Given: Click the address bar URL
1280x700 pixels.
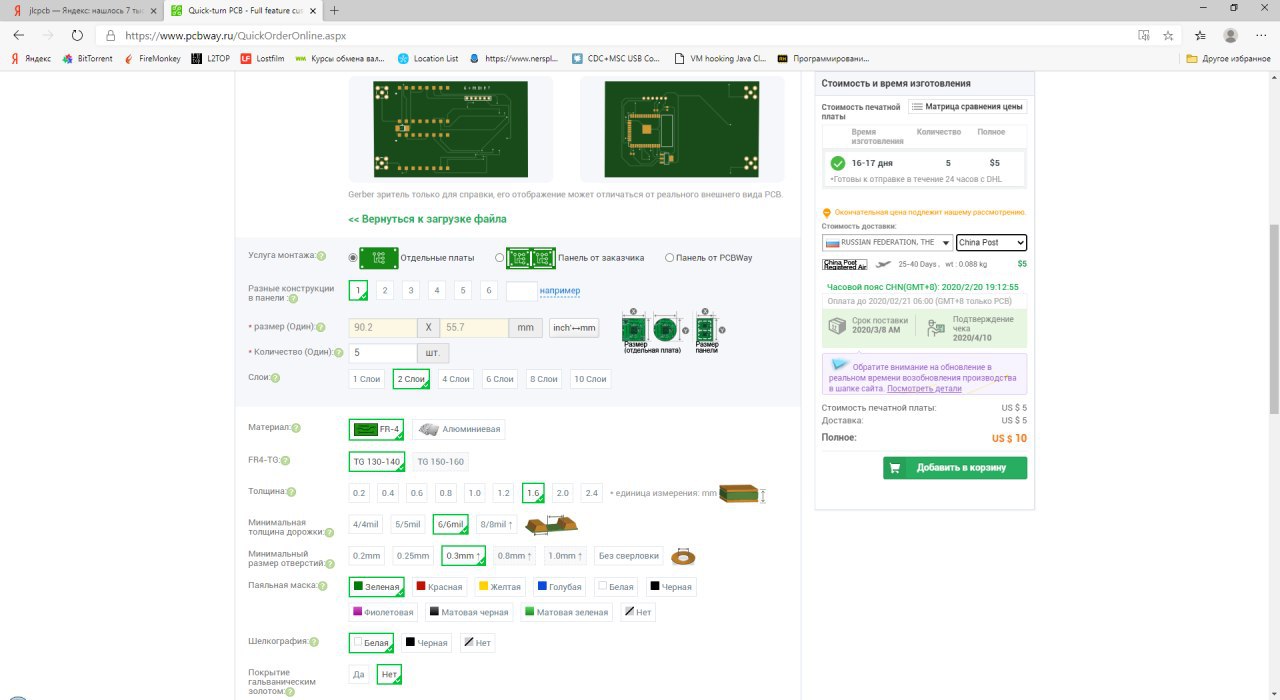Looking at the screenshot, I should pos(235,34).
